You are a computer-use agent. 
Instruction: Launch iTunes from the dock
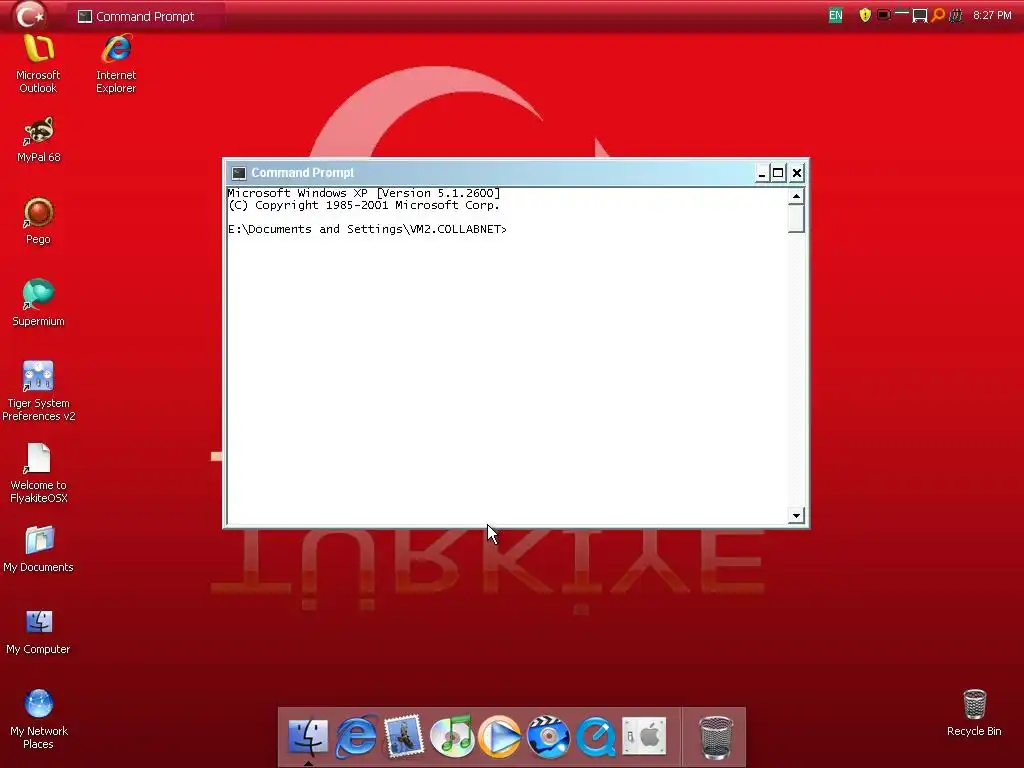(452, 736)
